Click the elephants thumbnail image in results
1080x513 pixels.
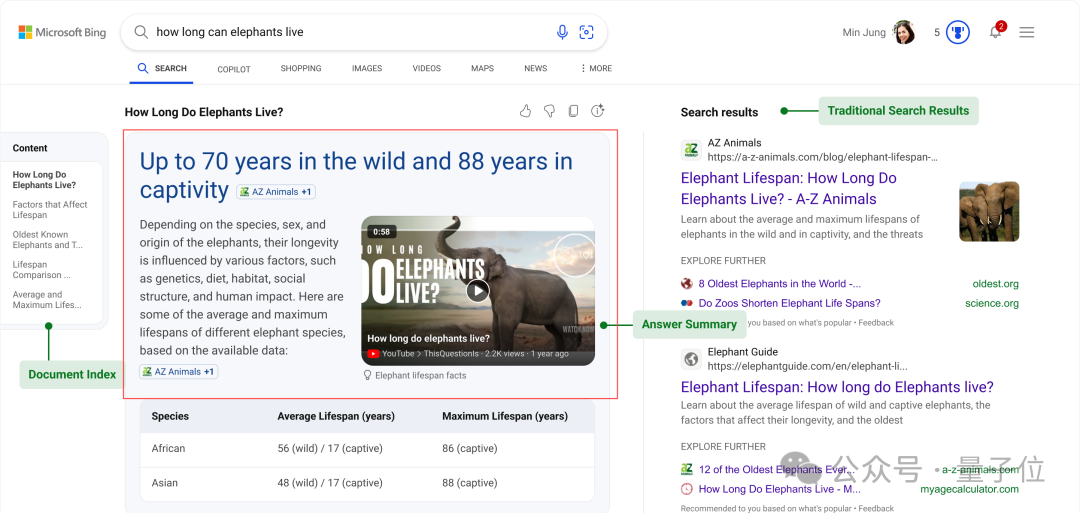point(988,211)
